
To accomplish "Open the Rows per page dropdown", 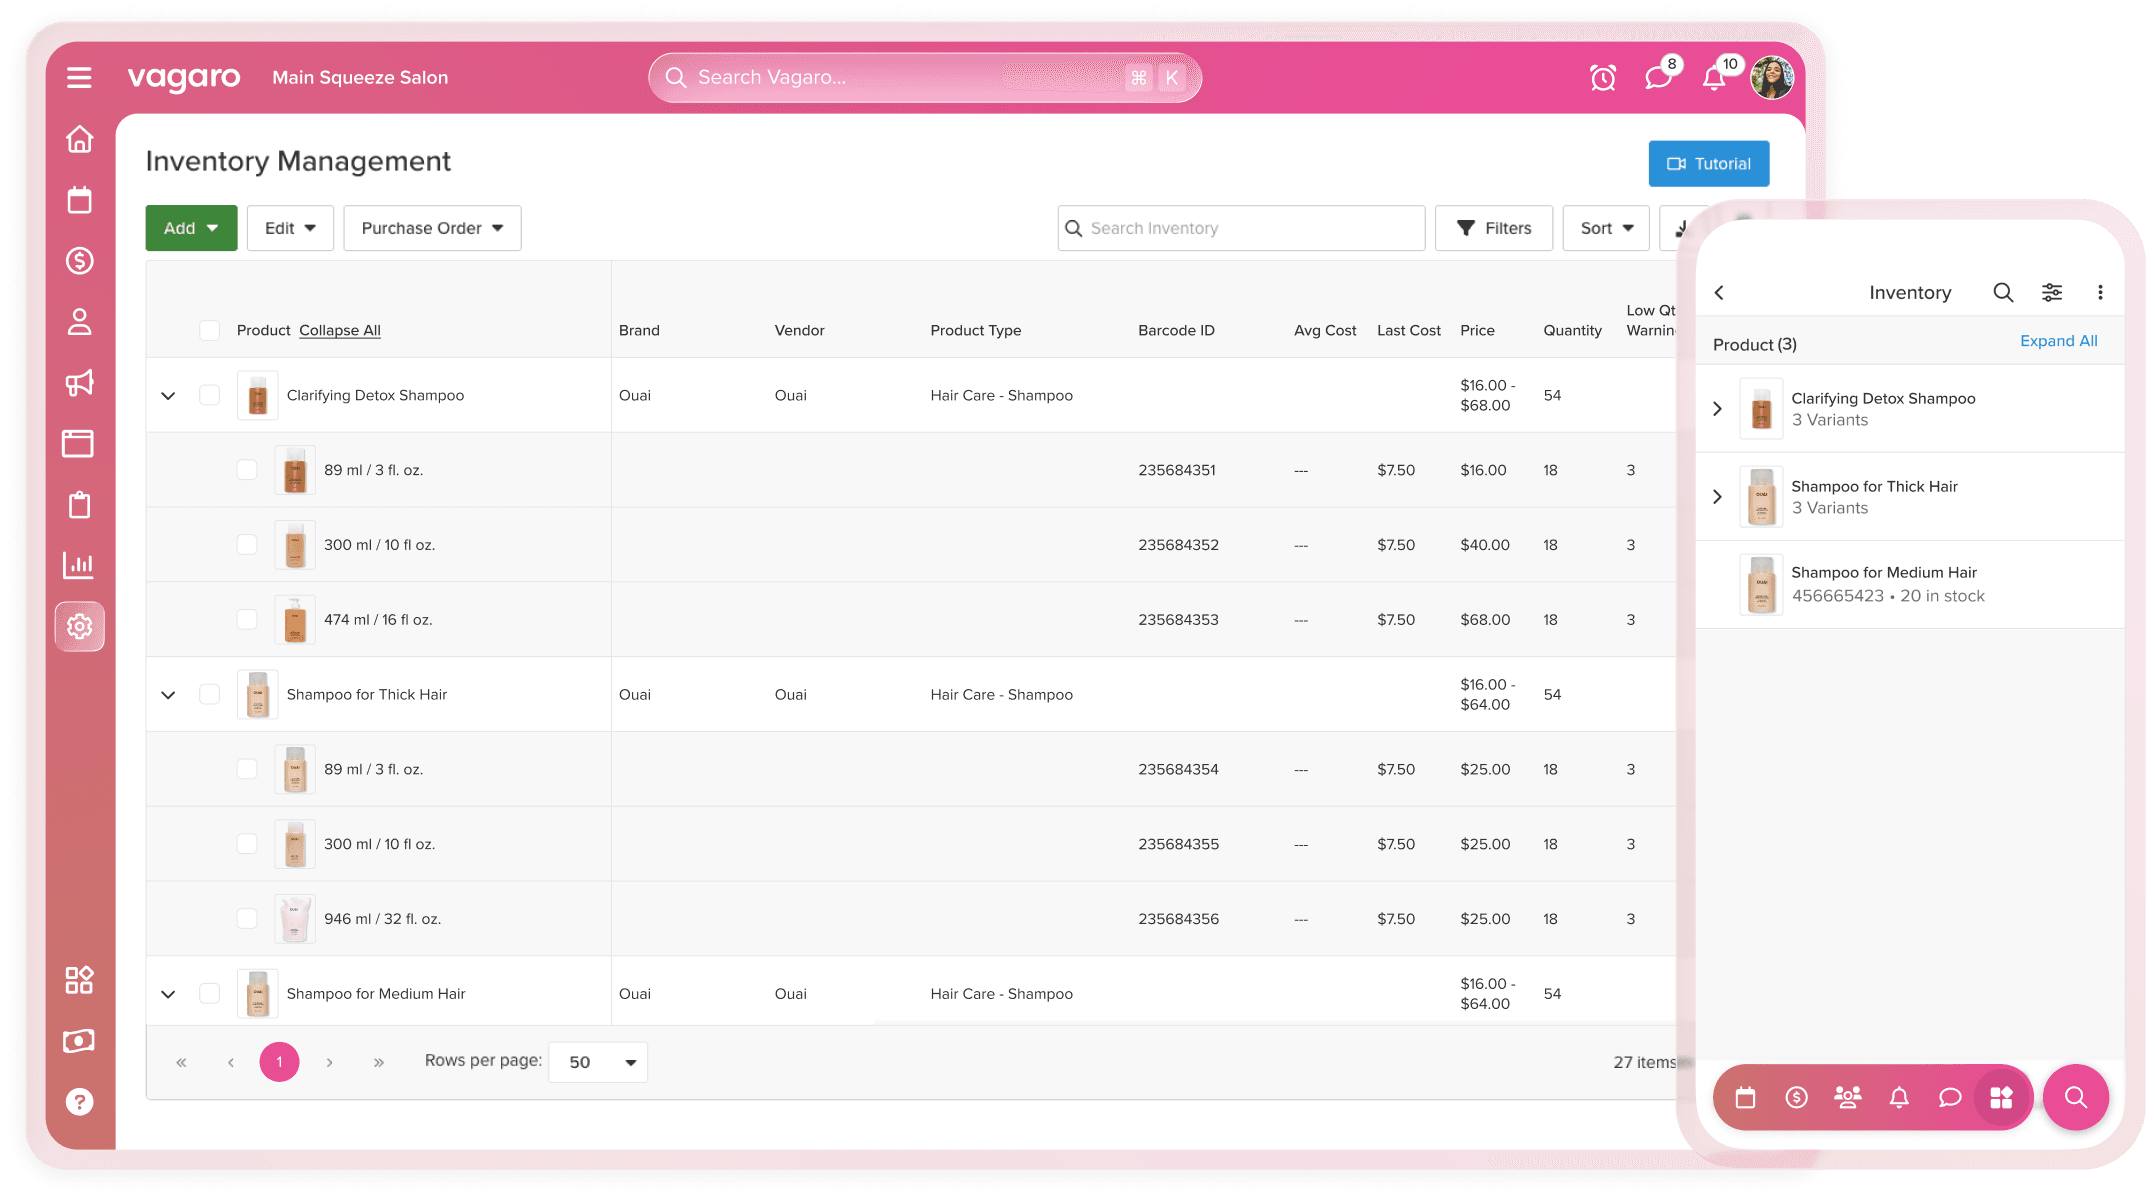I will pos(598,1062).
